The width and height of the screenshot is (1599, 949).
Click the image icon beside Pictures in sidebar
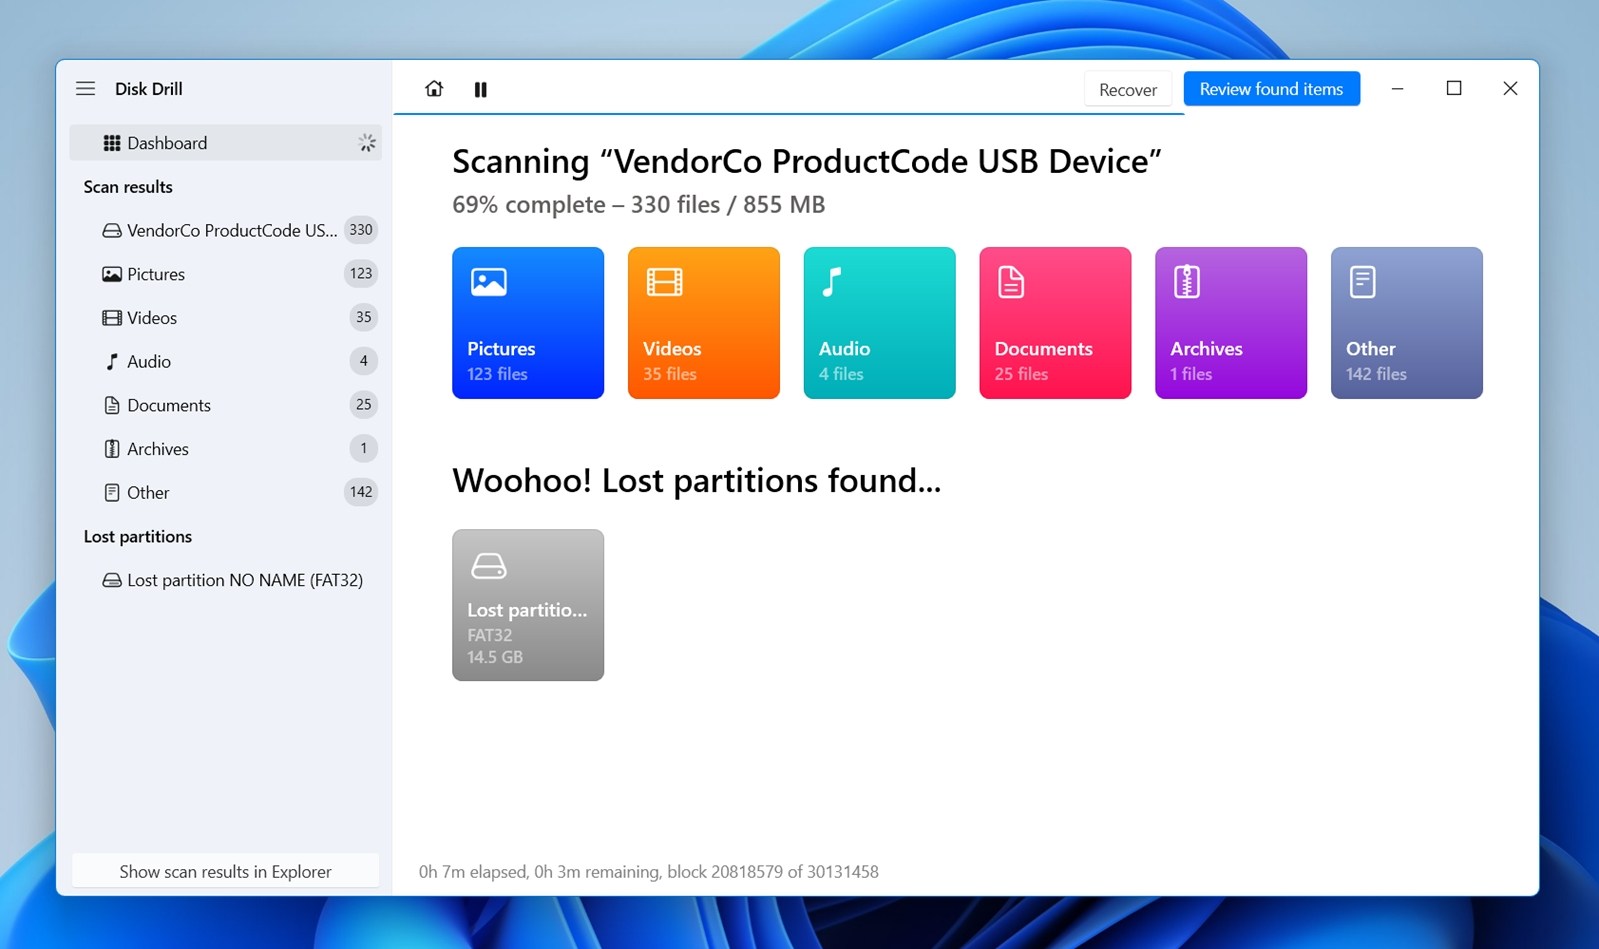[x=112, y=274]
